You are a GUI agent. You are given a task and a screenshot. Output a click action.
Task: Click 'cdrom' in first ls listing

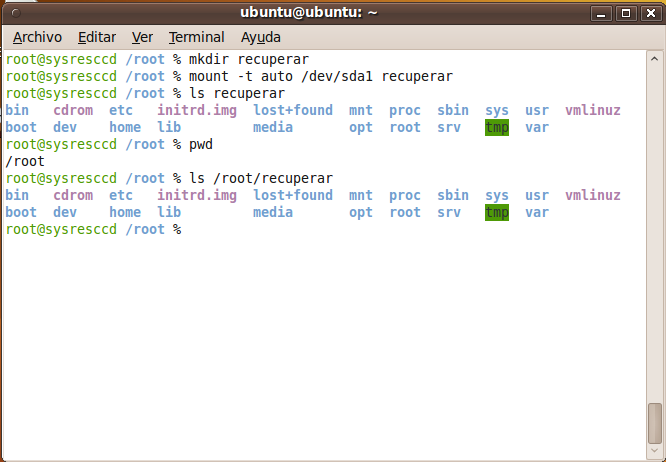pyautogui.click(x=73, y=110)
